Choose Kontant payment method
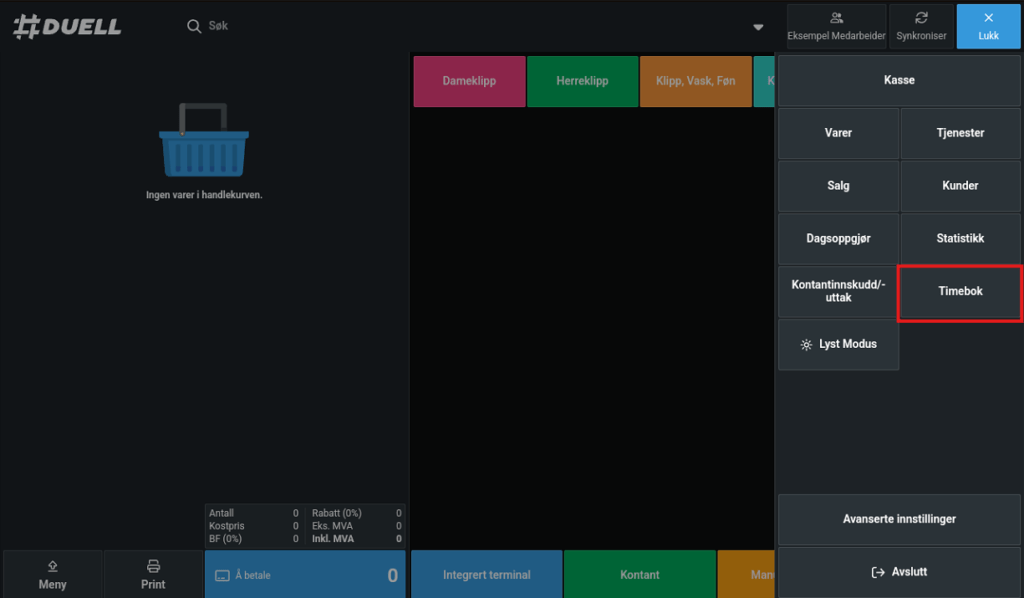The height and width of the screenshot is (598, 1024). pyautogui.click(x=639, y=575)
